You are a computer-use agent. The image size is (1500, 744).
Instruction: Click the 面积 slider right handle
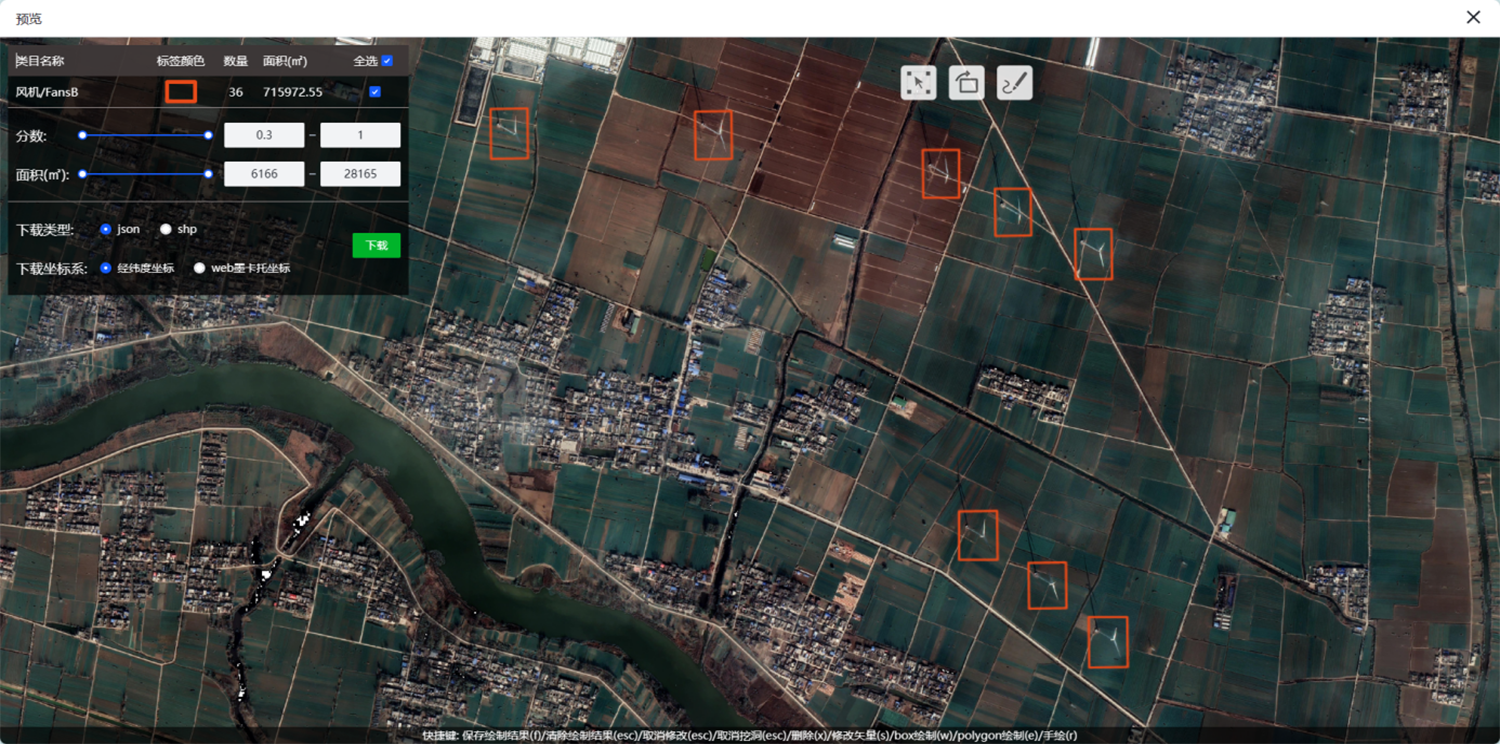coord(208,174)
